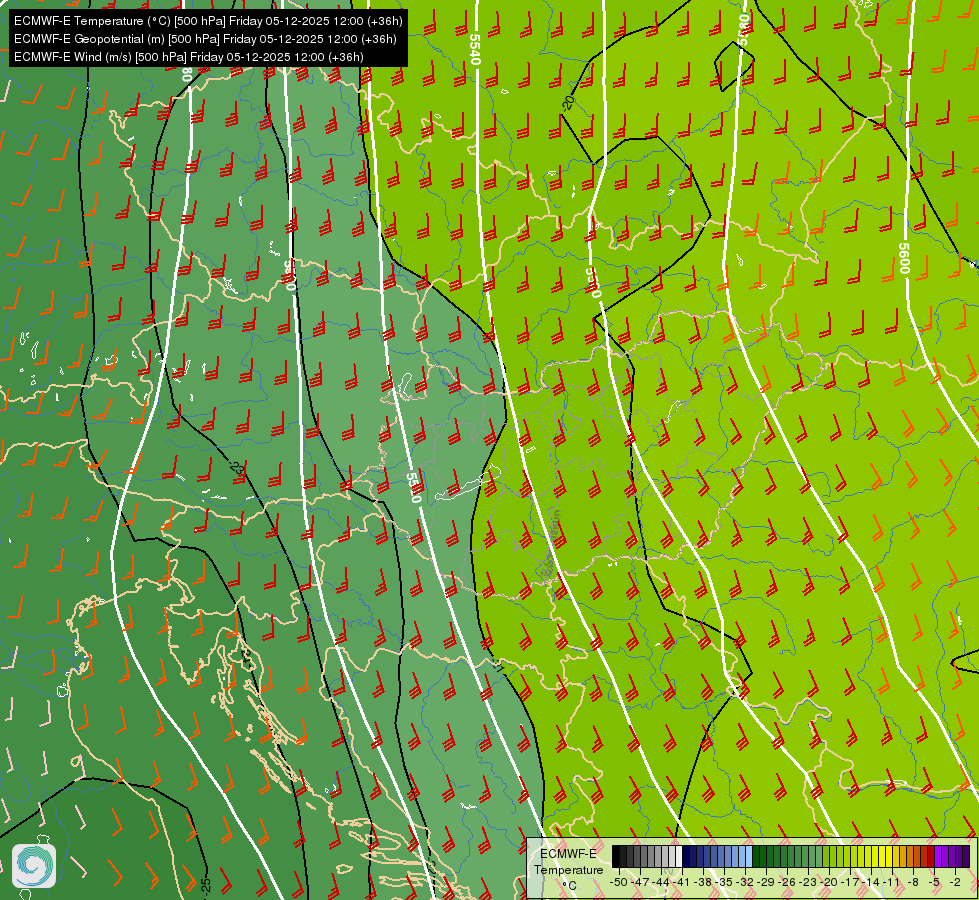Click the -50 tick on the color scale
Viewport: 979px width, 900px height.
tap(619, 882)
